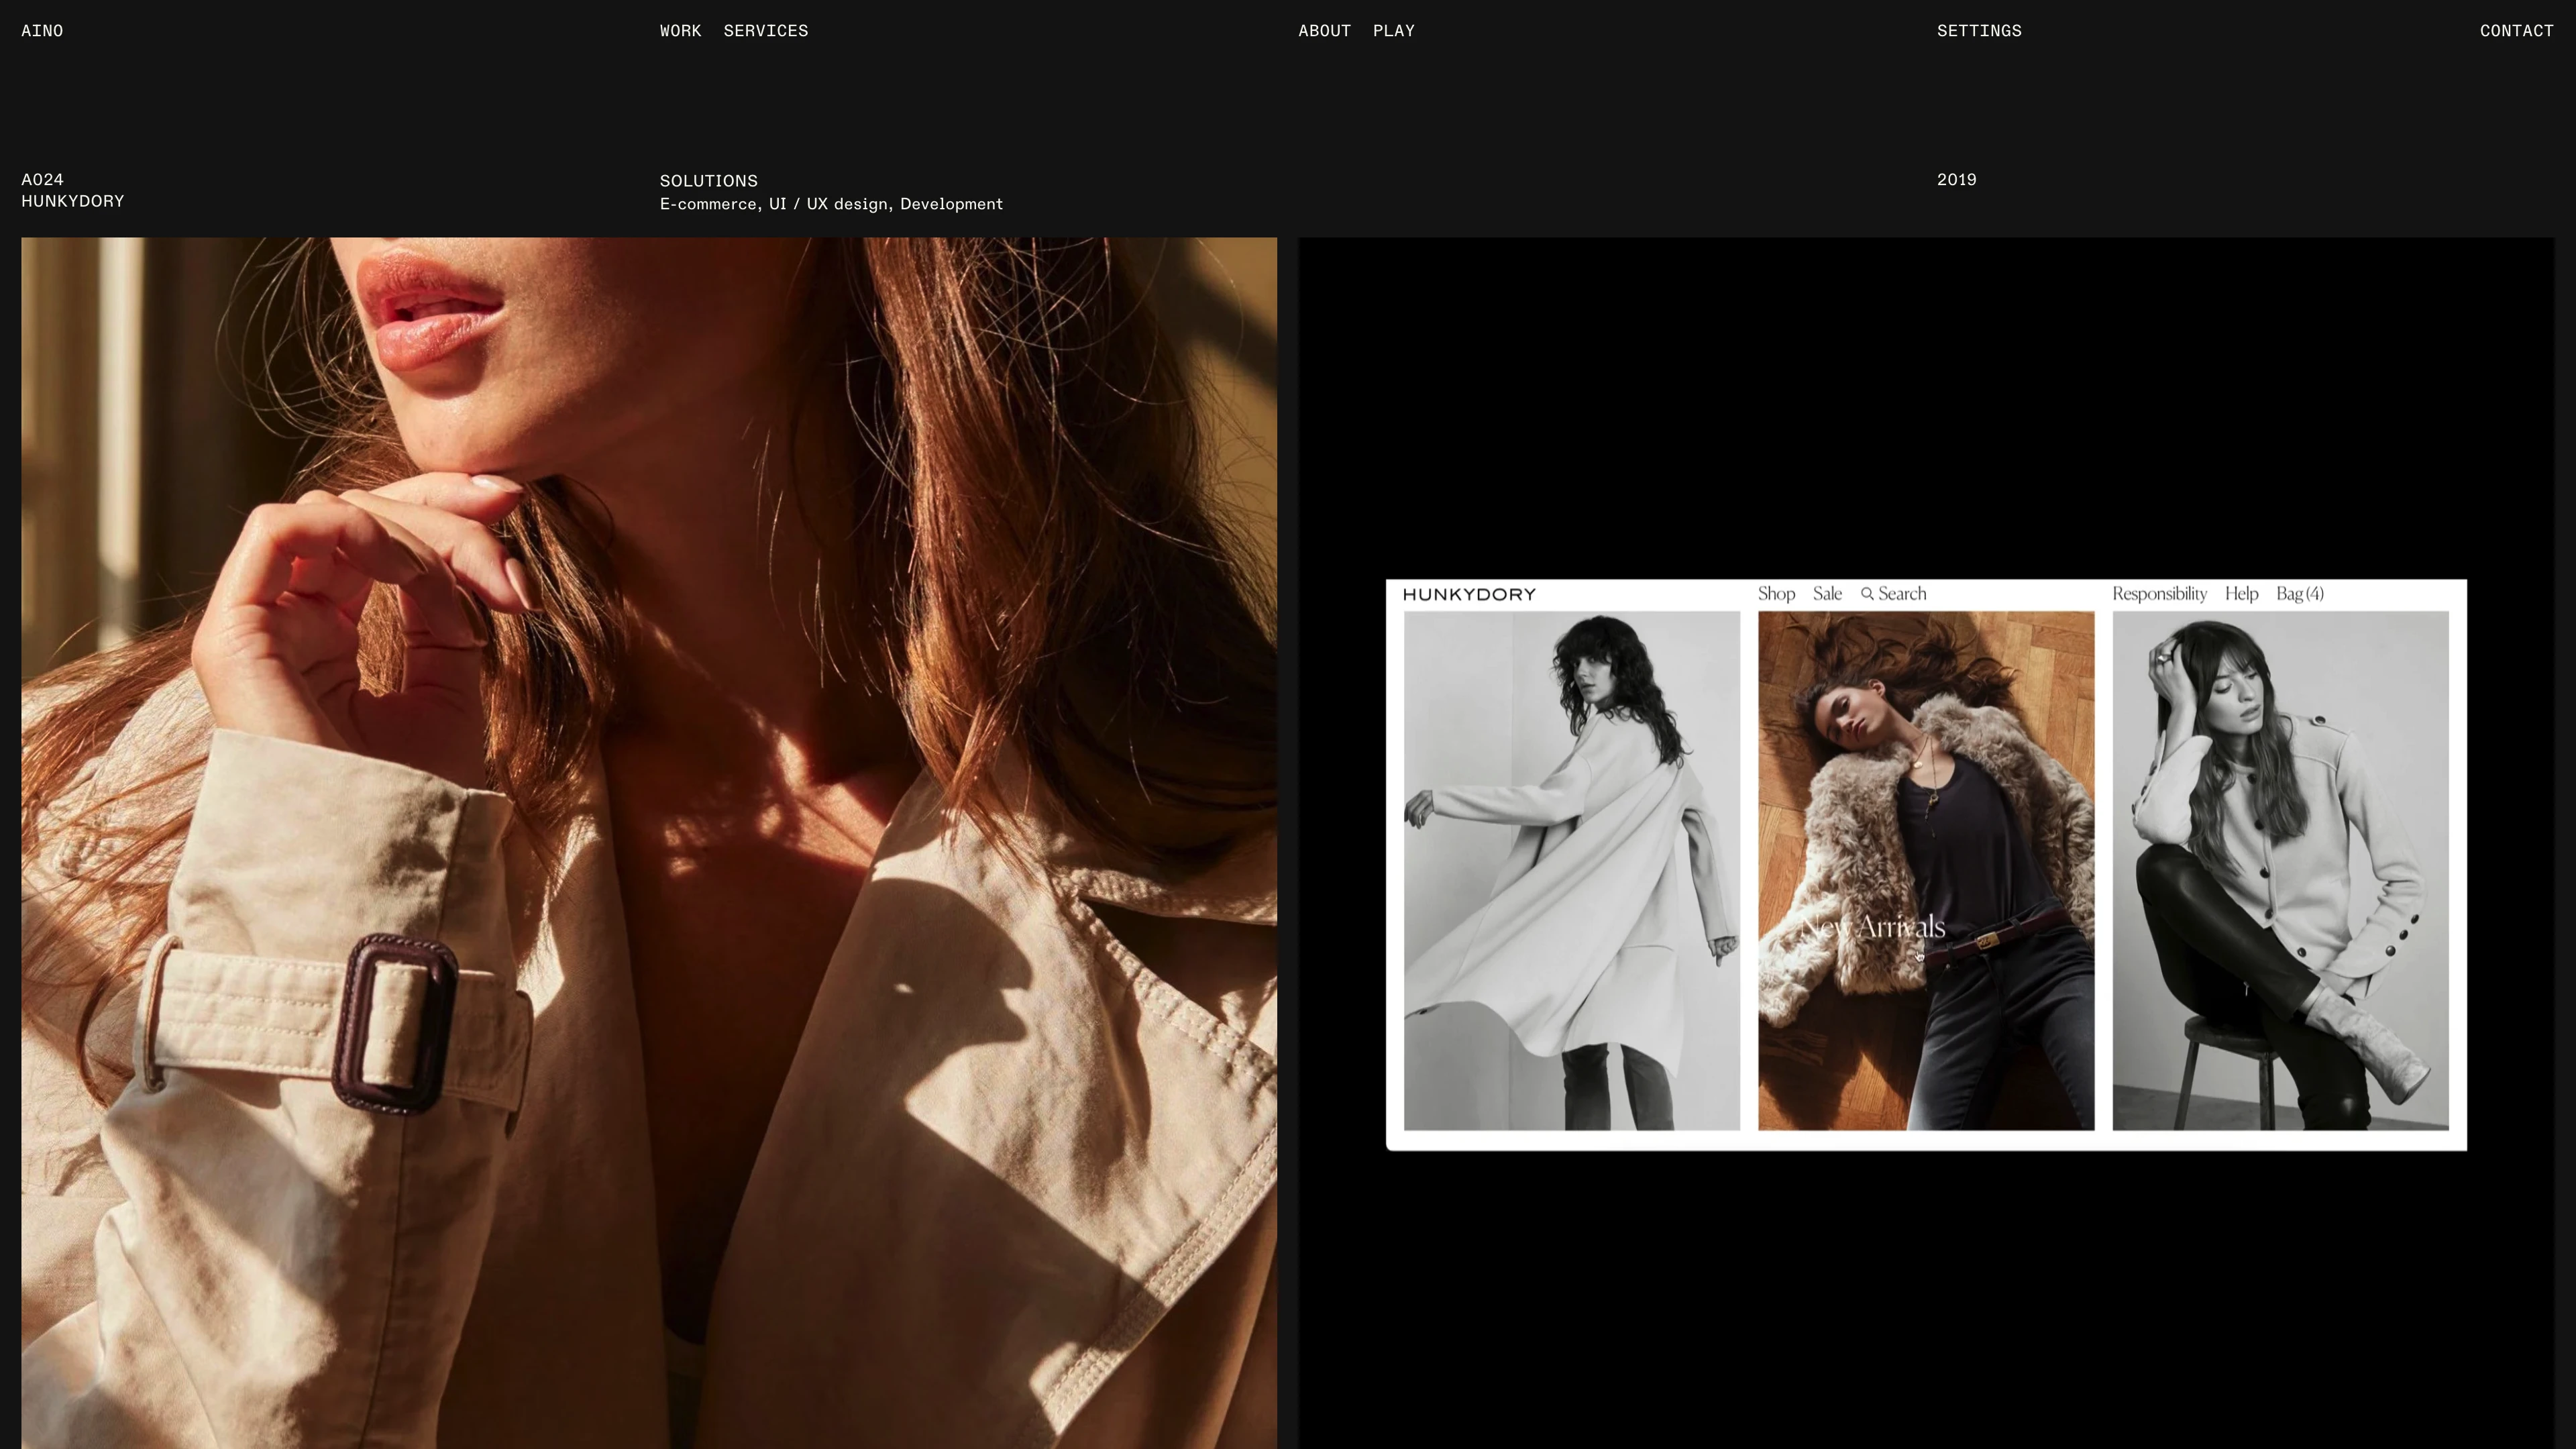The width and height of the screenshot is (2576, 1449).
Task: Click the CONTACT link
Action: pyautogui.click(x=2516, y=31)
